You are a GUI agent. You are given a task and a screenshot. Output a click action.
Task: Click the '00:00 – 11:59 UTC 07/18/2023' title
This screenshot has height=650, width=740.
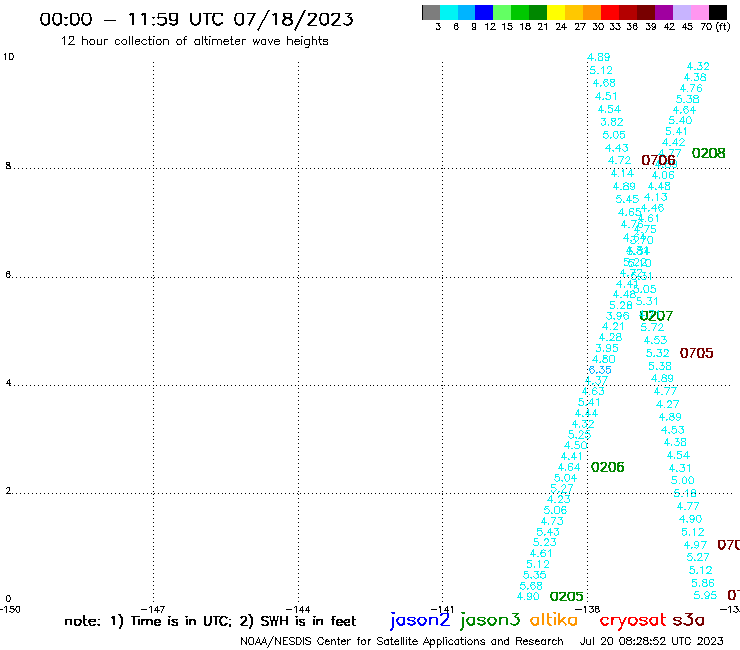pos(196,19)
